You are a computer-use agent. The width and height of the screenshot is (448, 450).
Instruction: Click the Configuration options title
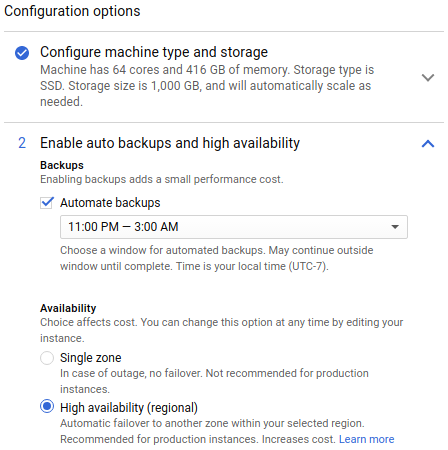(x=72, y=11)
